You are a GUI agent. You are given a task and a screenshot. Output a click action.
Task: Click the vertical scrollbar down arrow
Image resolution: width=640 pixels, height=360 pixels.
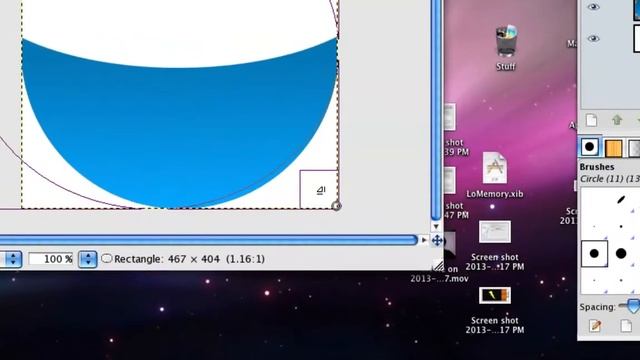tap(436, 227)
